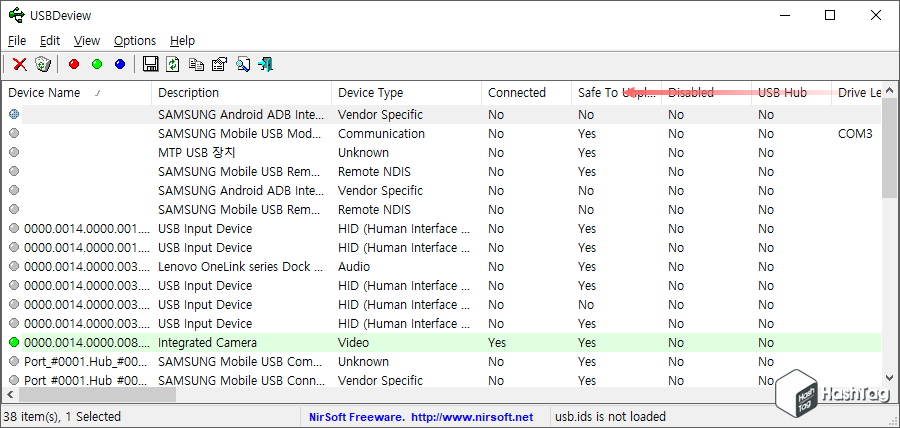Select the Lenovo OneLink series Dock row
Viewport: 900px width, 428px height.
coord(443,266)
